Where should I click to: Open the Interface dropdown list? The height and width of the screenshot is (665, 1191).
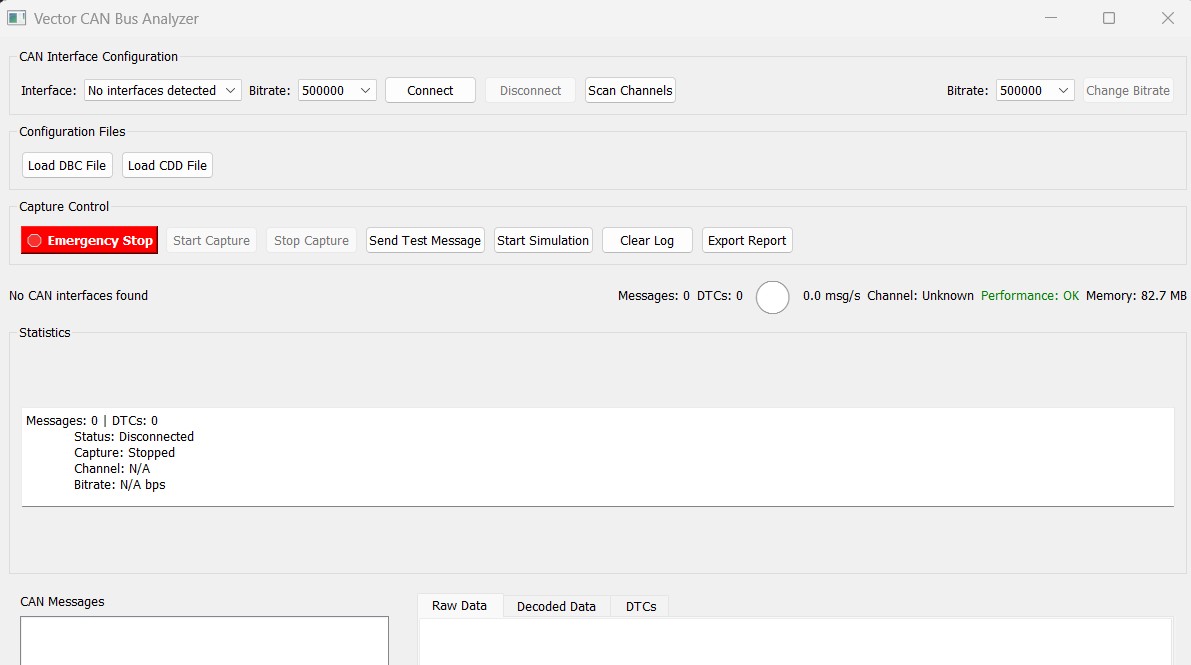pos(162,91)
